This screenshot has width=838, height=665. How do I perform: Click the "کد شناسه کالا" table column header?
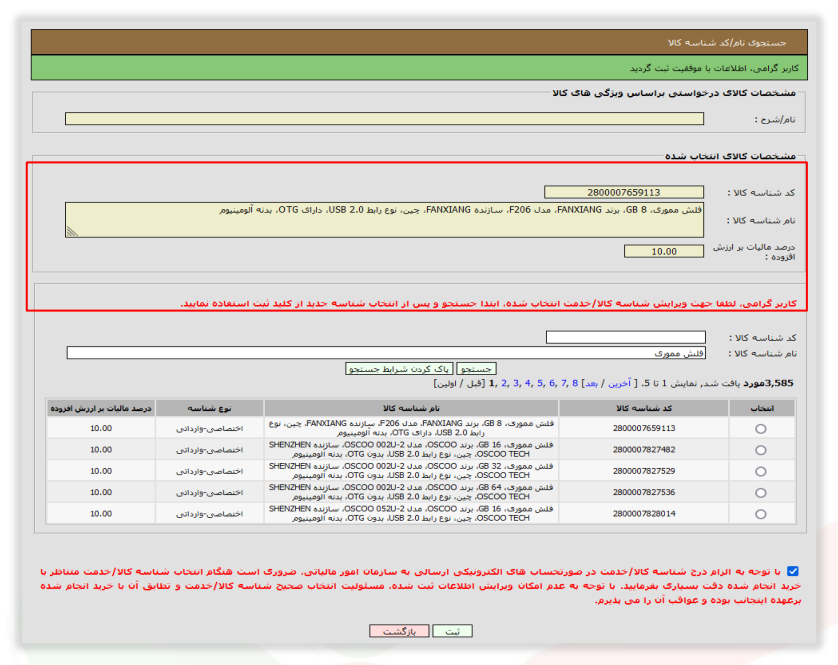click(x=644, y=408)
